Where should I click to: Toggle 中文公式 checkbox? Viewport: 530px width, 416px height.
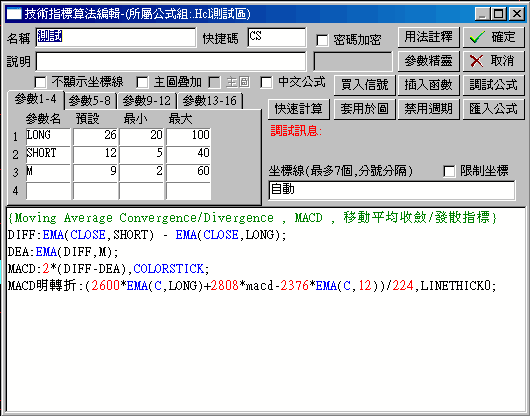point(266,82)
